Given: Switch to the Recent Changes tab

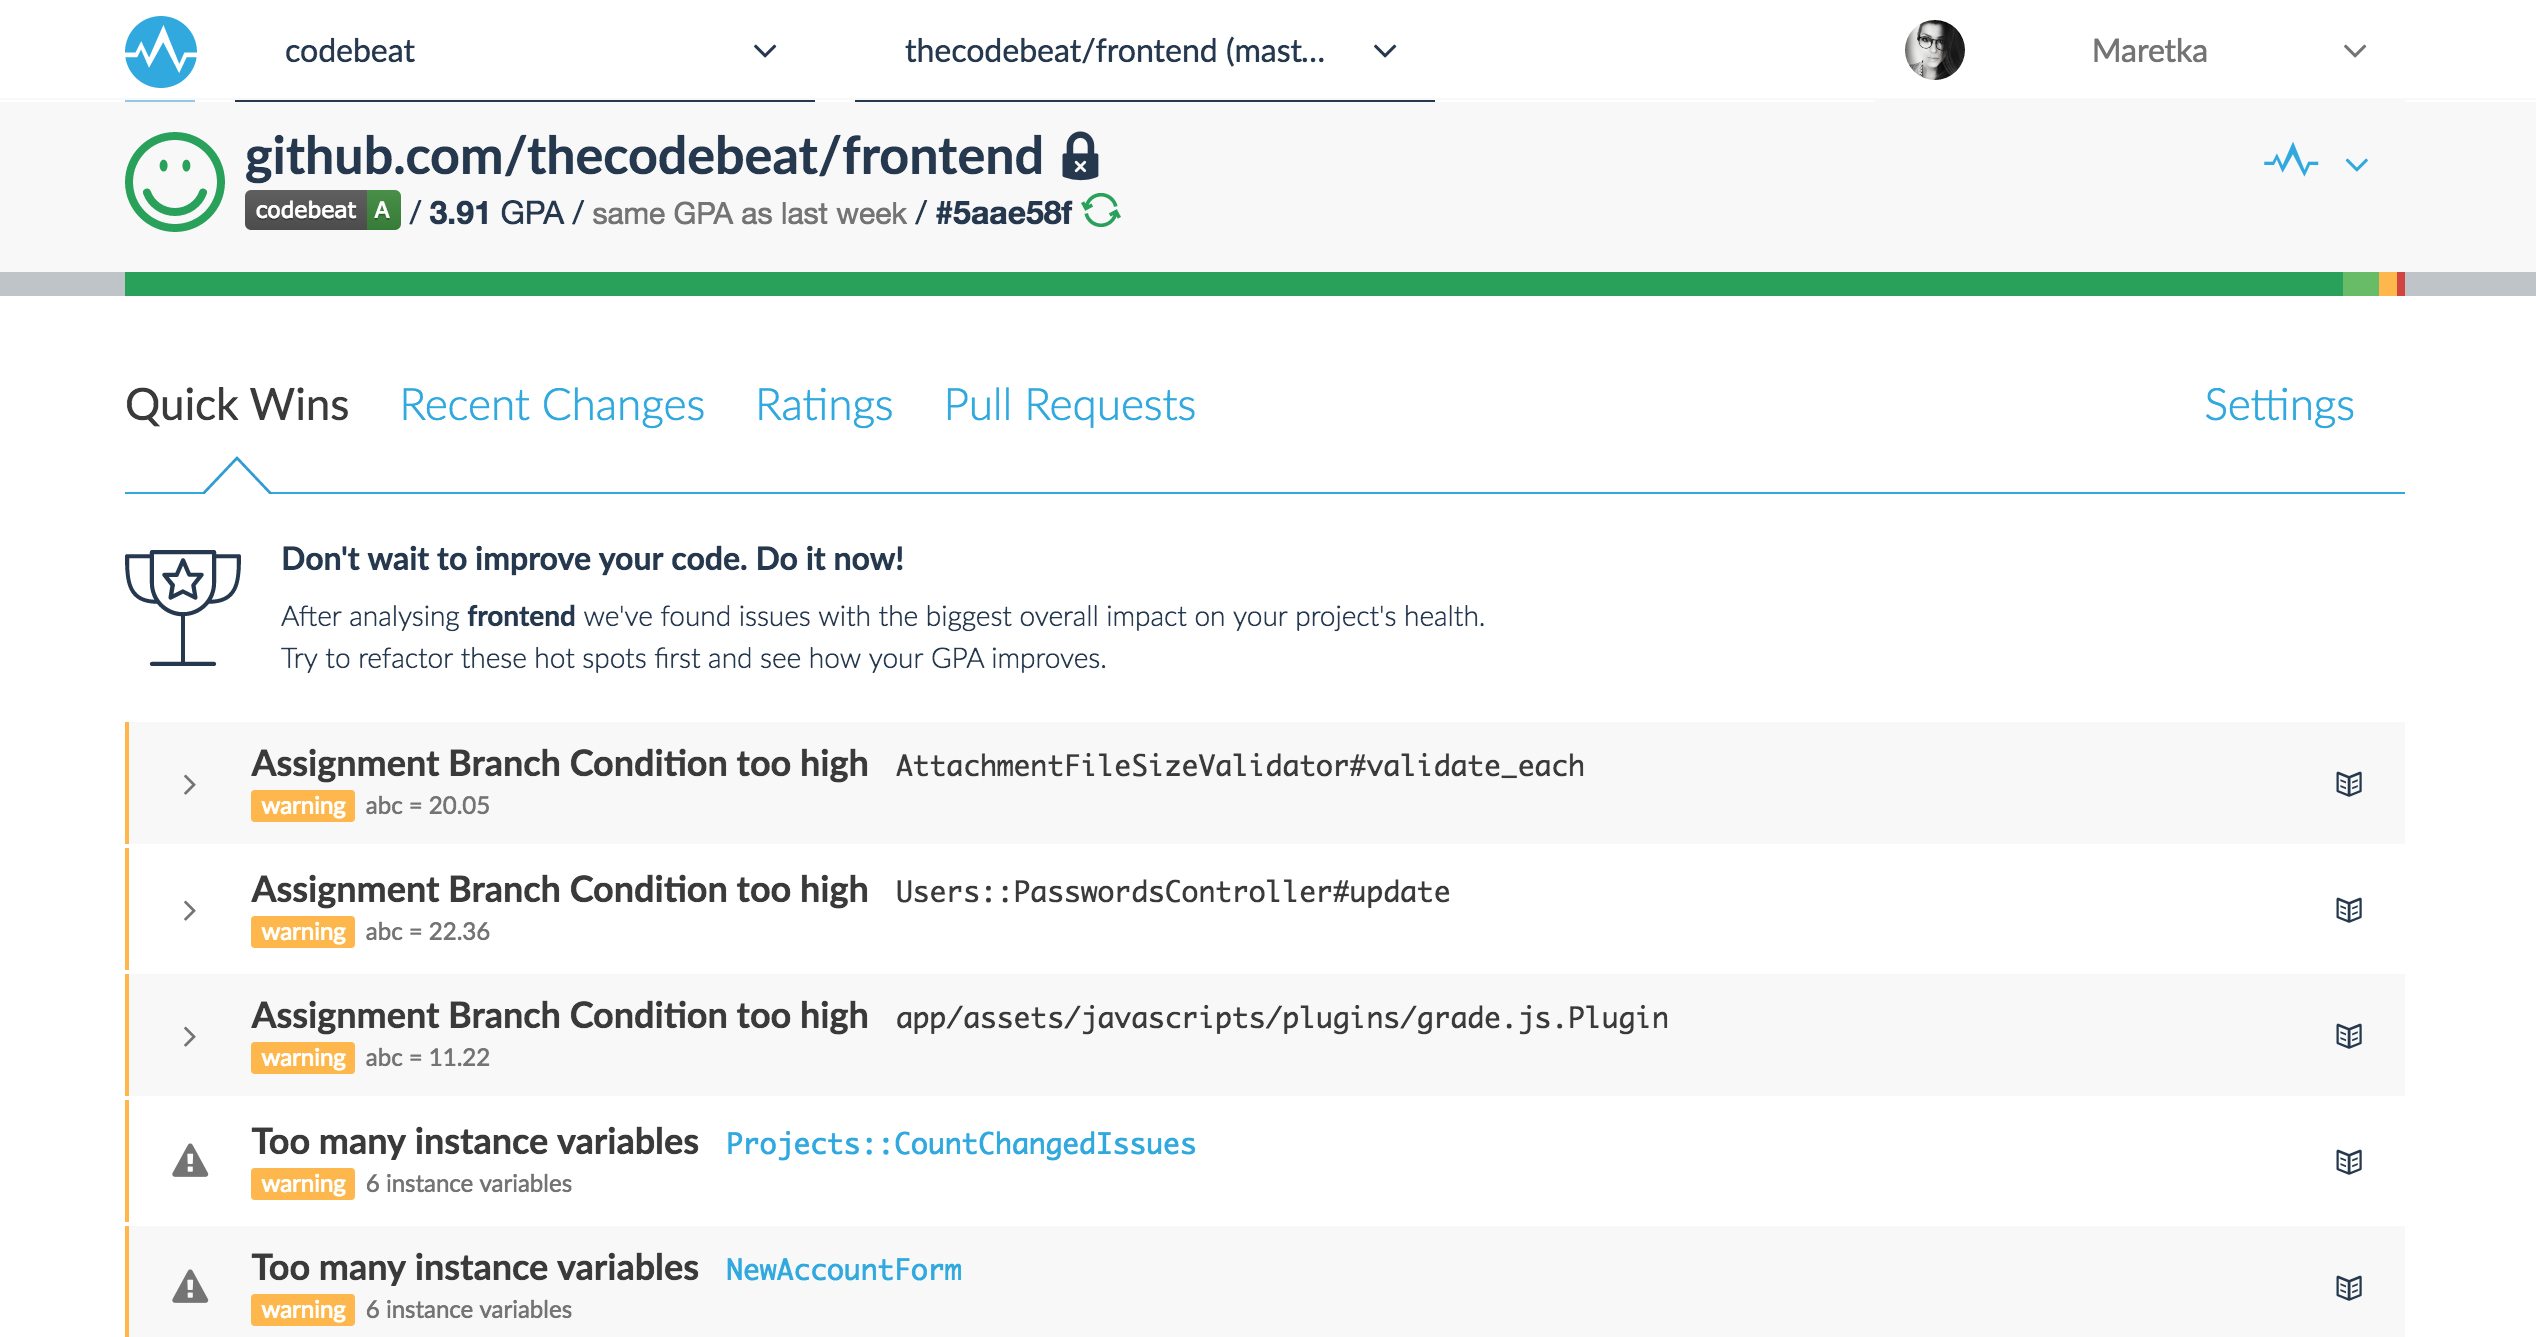Looking at the screenshot, I should point(552,405).
